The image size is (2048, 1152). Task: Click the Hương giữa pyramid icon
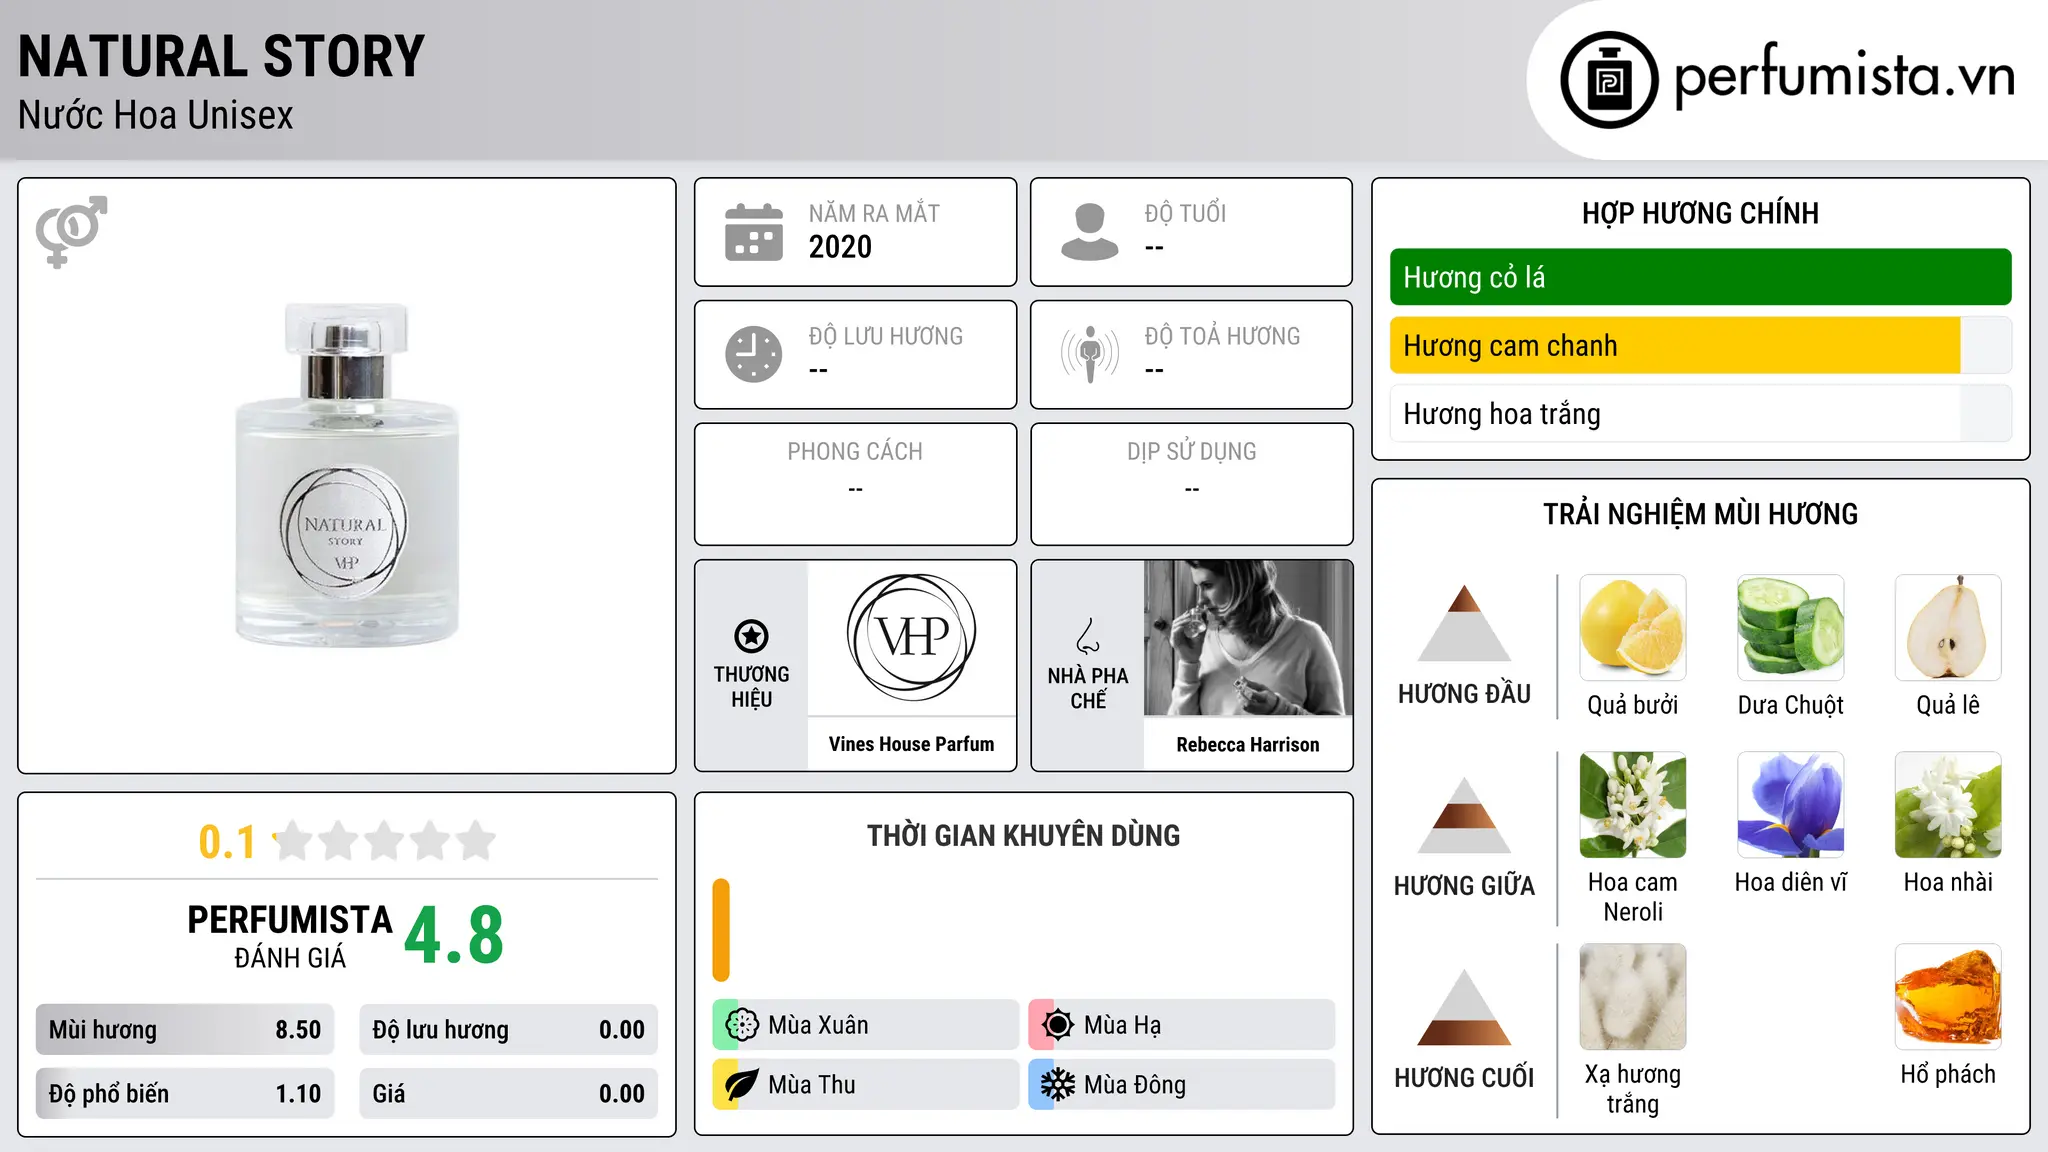point(1464,815)
